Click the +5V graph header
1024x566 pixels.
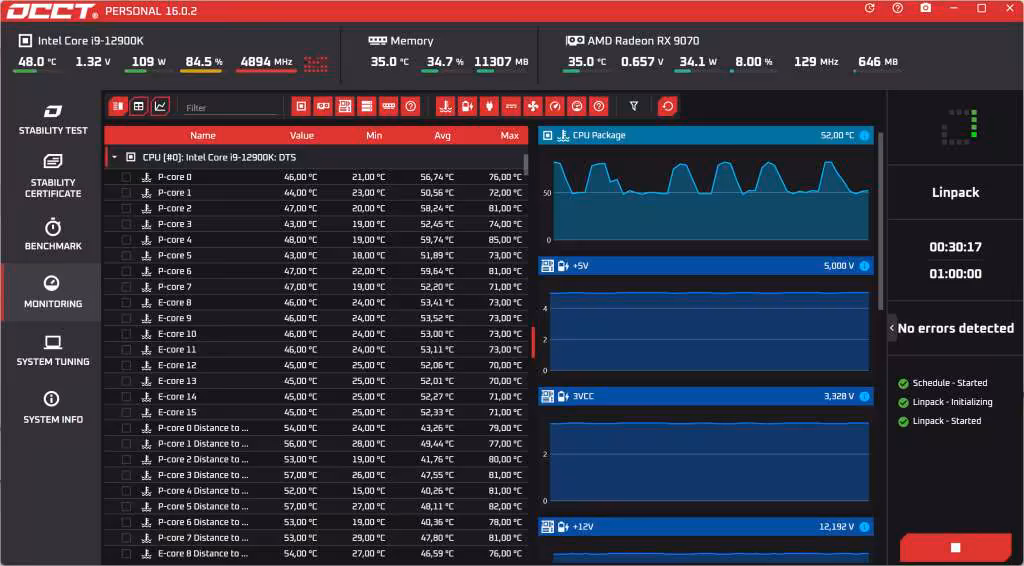coord(705,266)
